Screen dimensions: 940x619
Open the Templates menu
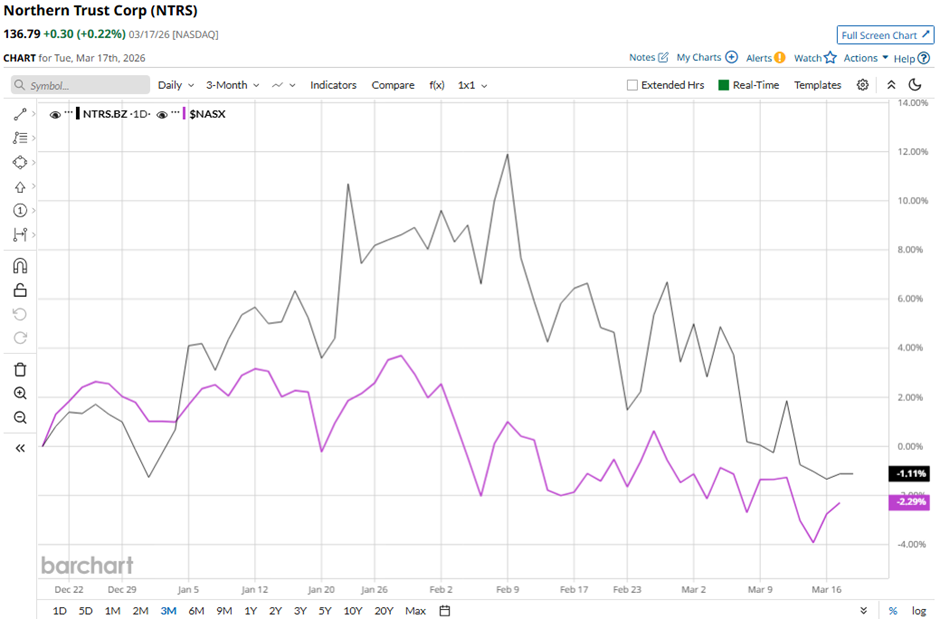[818, 85]
